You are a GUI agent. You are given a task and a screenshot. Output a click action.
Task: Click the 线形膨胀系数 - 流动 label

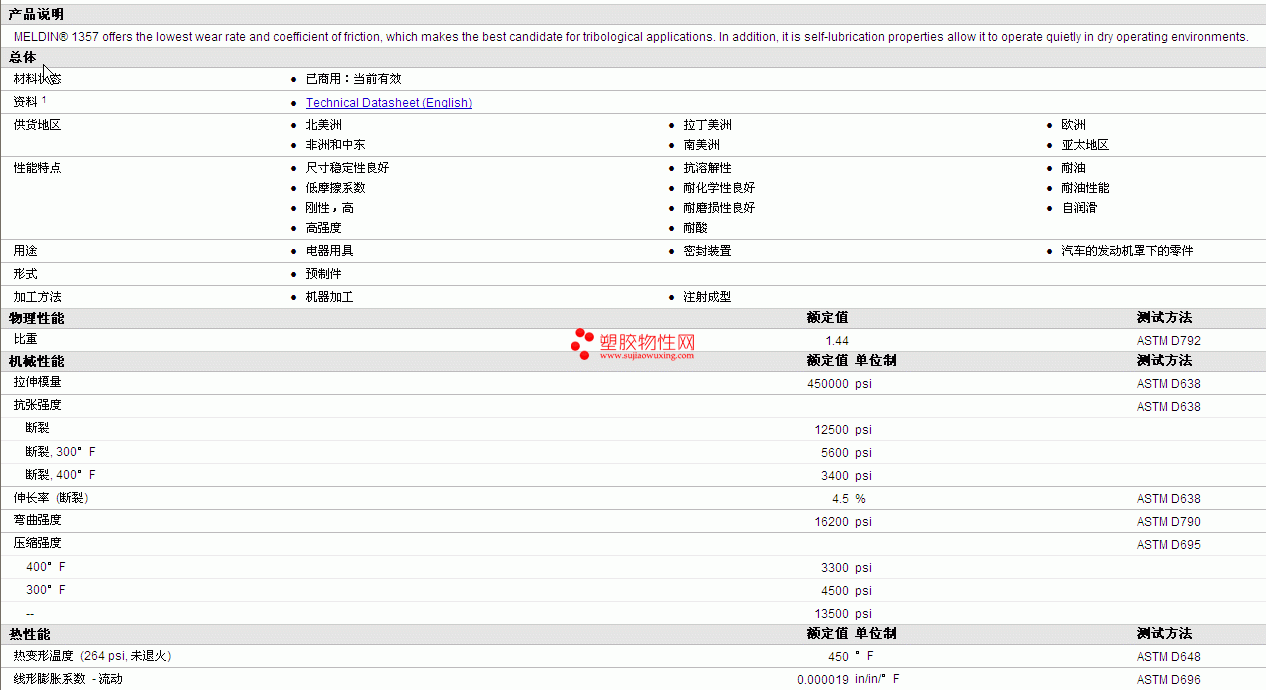click(68, 679)
